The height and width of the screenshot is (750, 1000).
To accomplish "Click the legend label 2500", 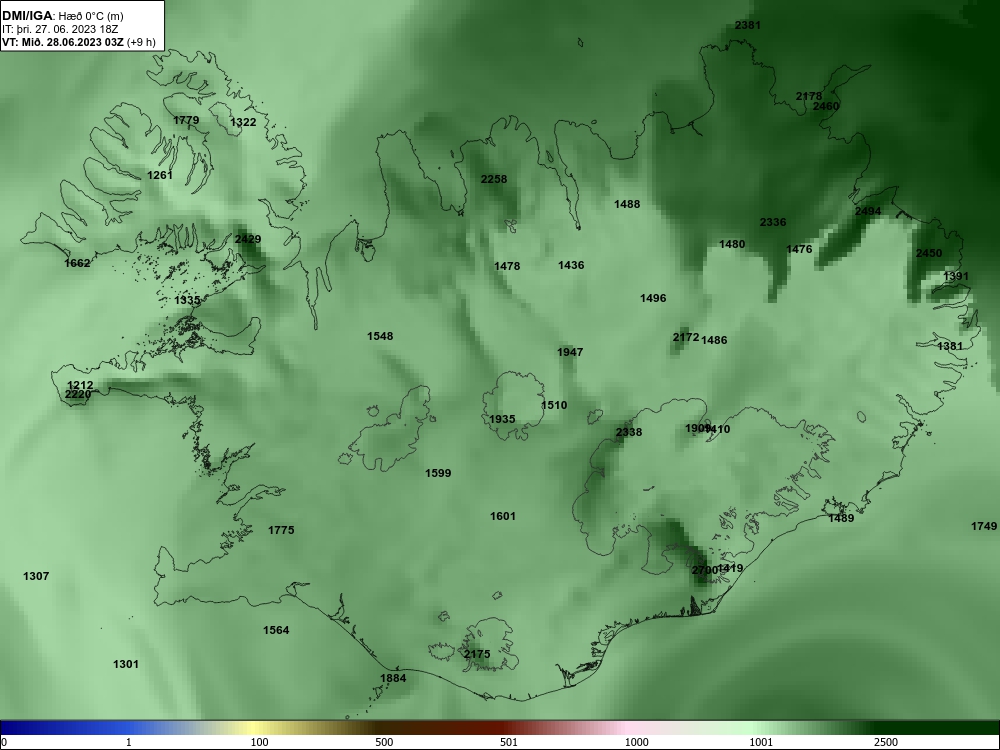I will [886, 742].
